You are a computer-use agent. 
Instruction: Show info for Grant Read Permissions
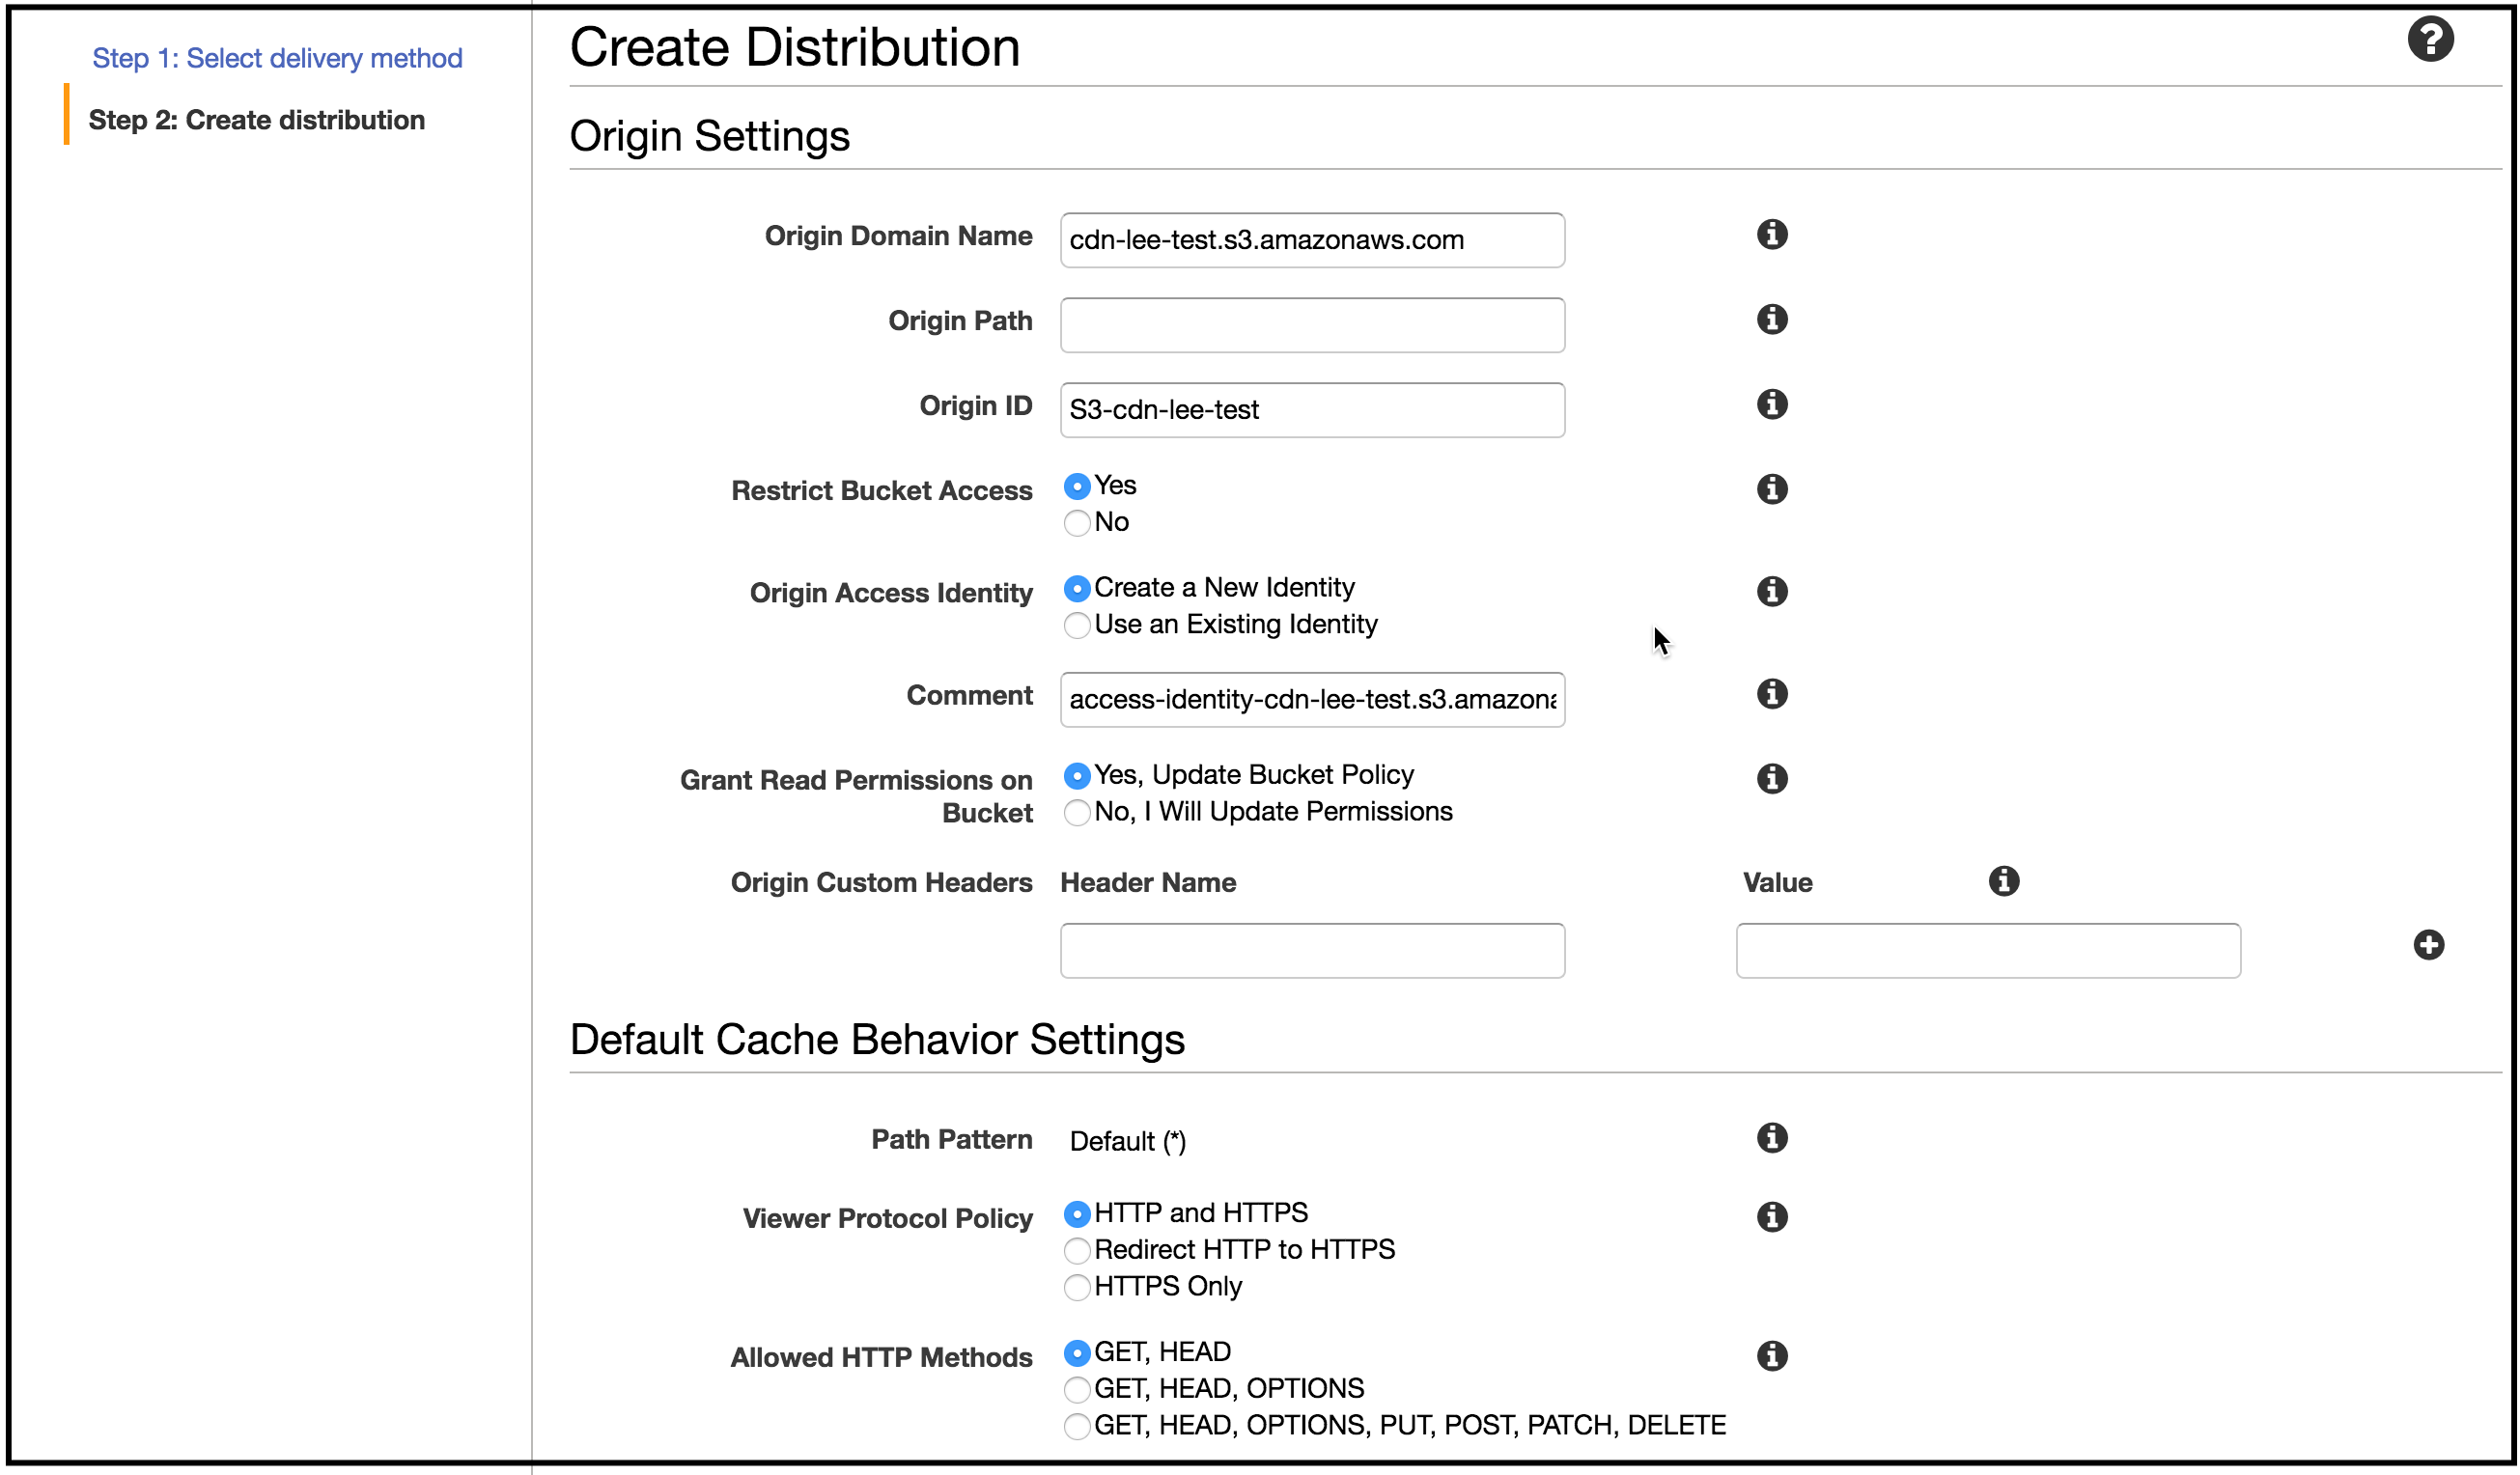(x=1772, y=778)
